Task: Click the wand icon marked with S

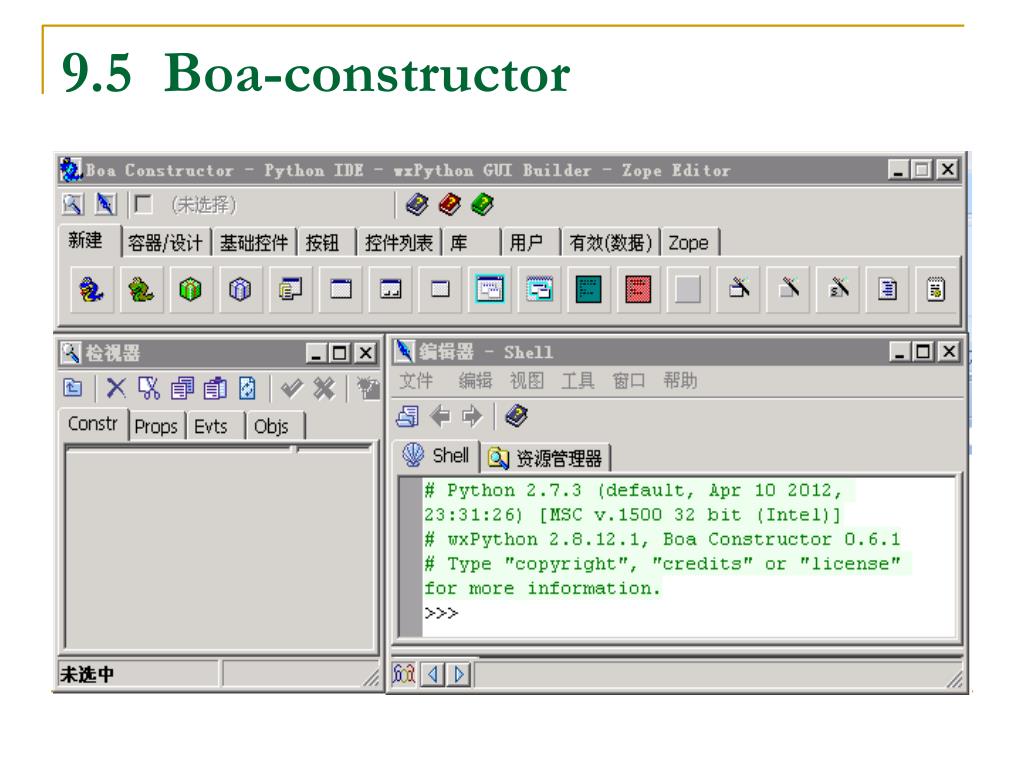Action: [838, 289]
